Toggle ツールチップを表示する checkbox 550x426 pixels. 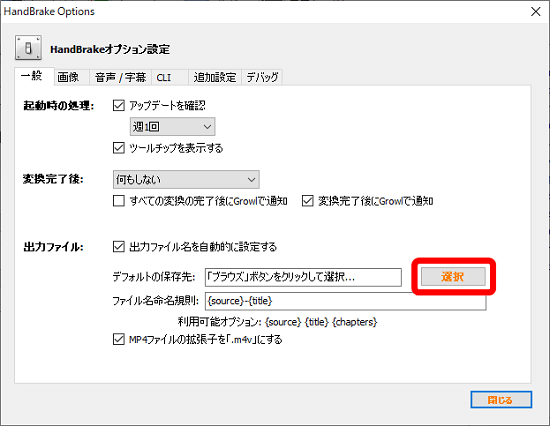pyautogui.click(x=119, y=148)
